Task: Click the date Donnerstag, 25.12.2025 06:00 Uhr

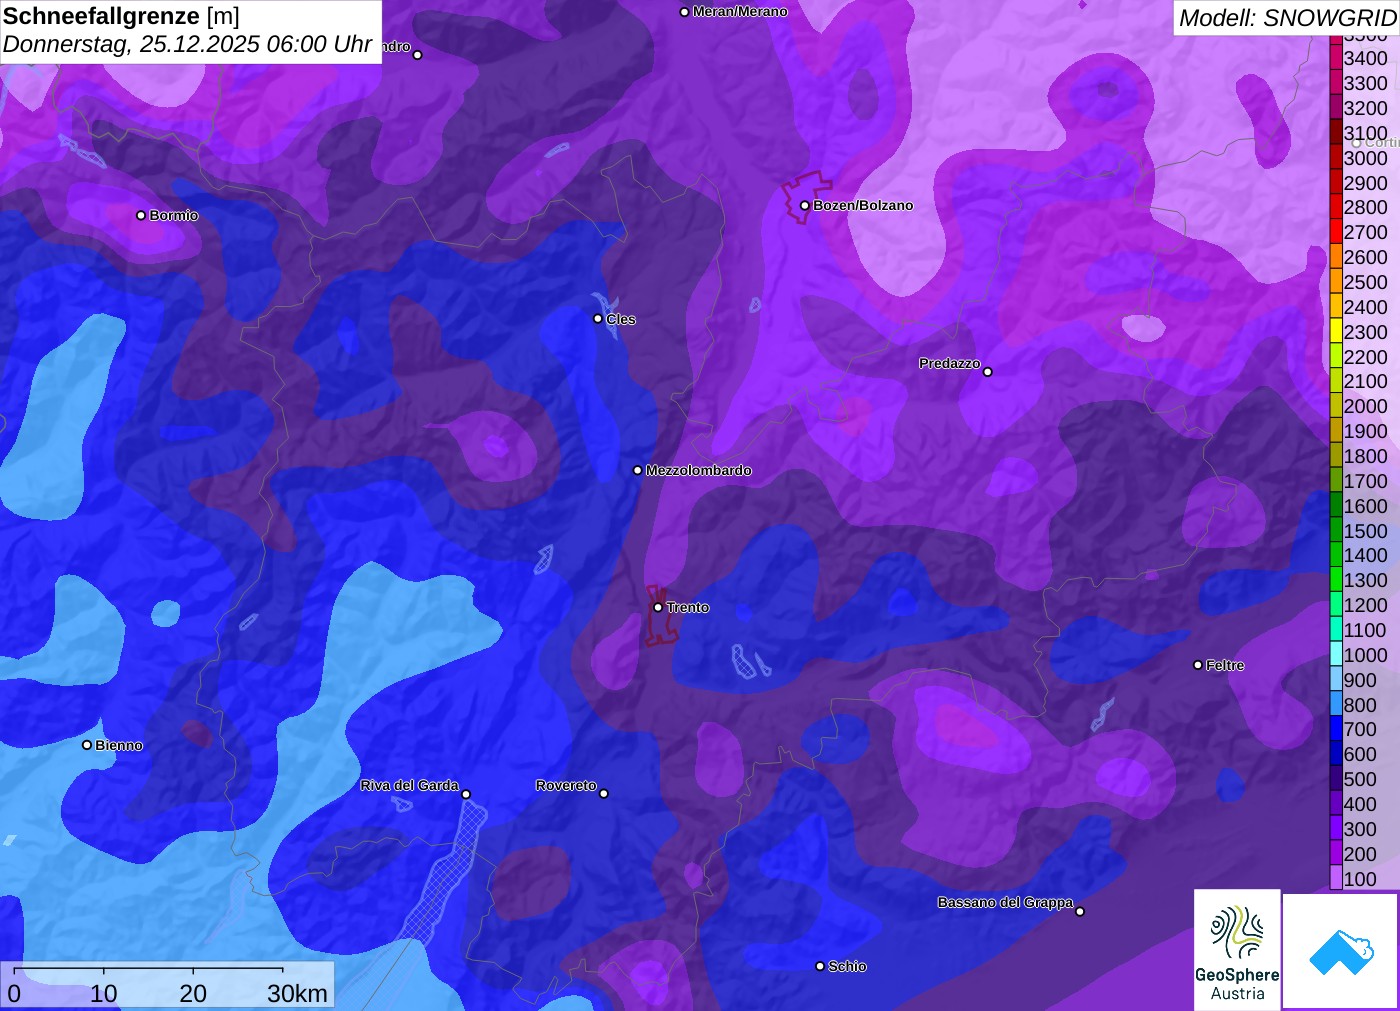Action: coord(187,45)
